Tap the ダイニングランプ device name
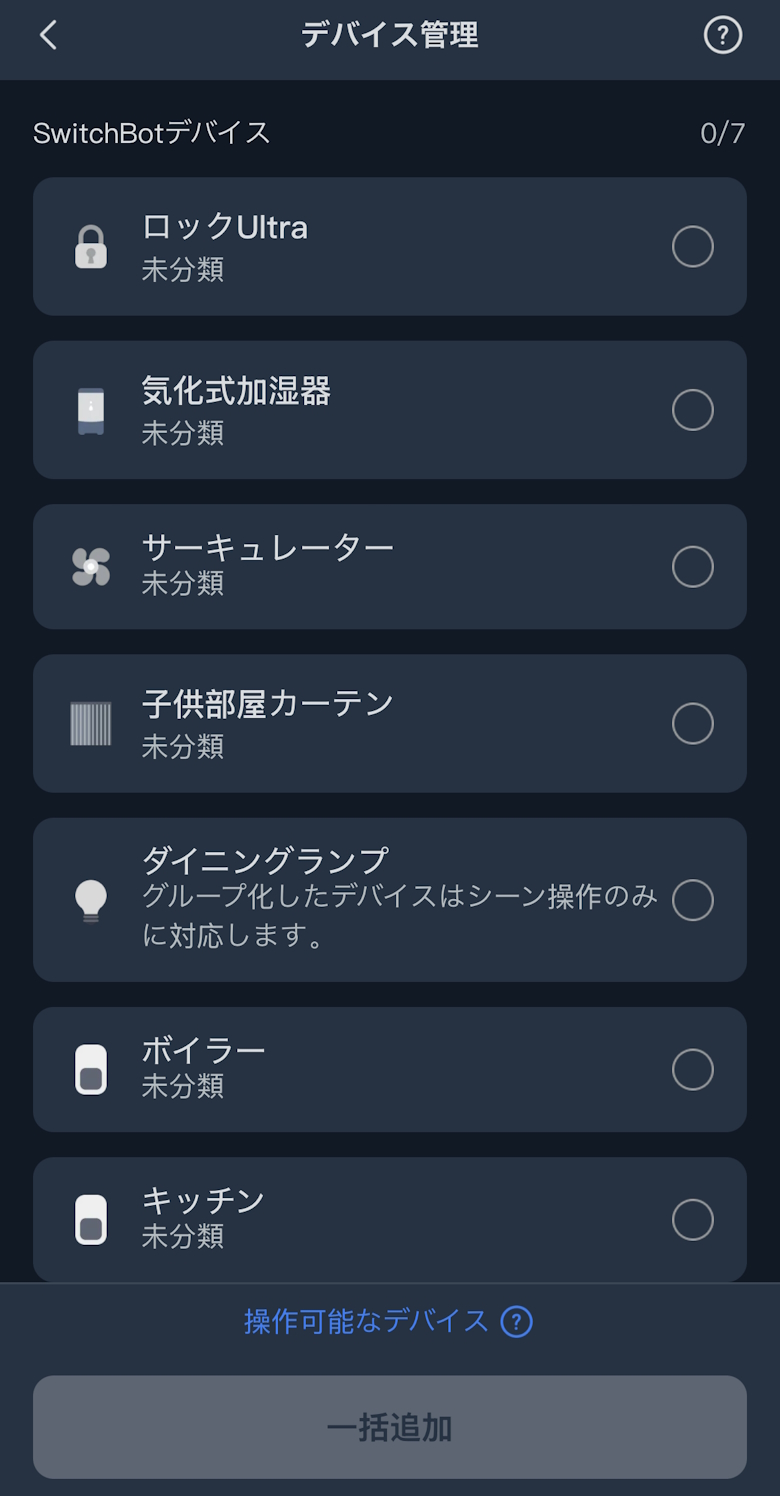 [x=265, y=860]
